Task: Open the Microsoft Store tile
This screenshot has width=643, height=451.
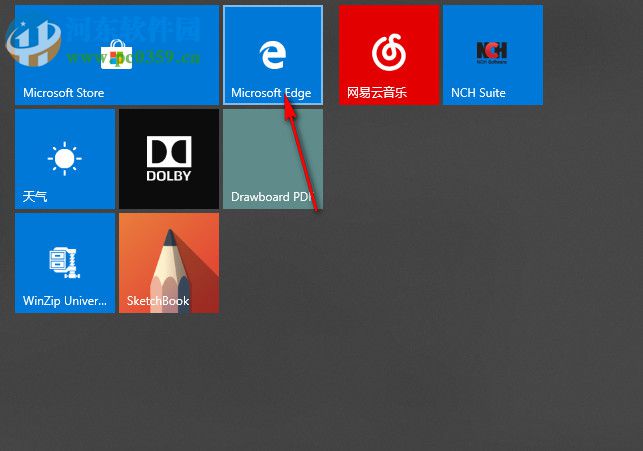Action: pos(117,55)
